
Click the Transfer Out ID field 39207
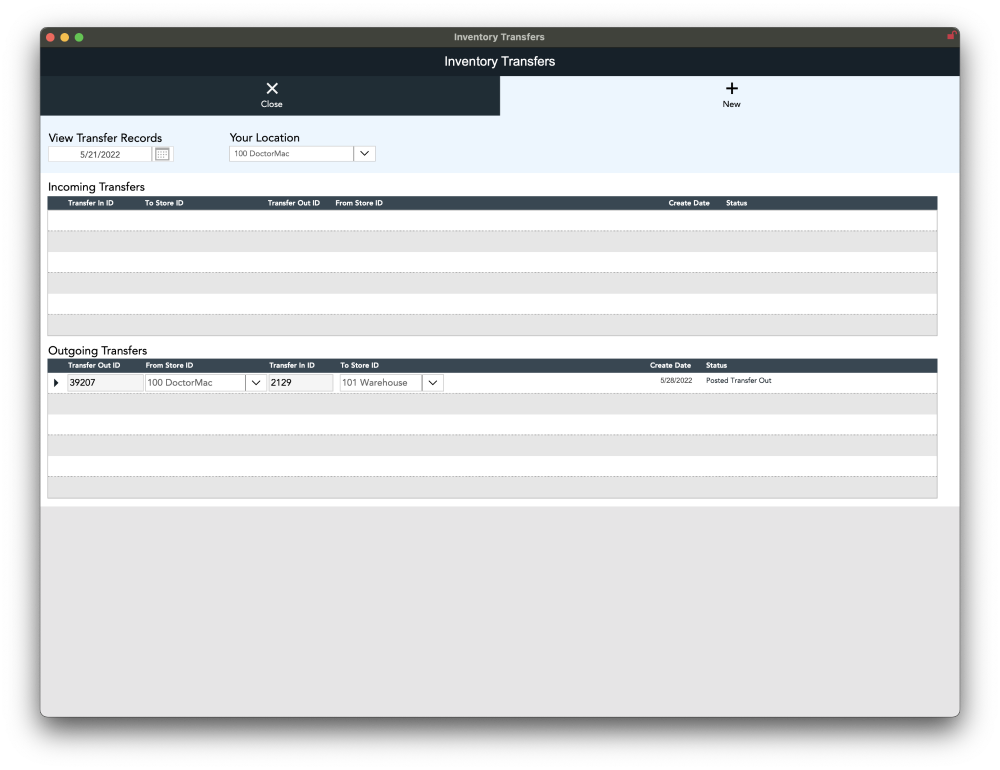104,383
